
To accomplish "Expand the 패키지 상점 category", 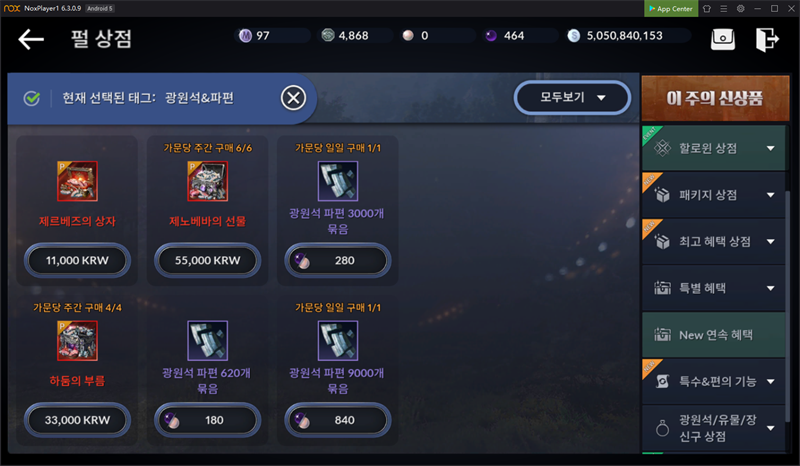I will 713,195.
